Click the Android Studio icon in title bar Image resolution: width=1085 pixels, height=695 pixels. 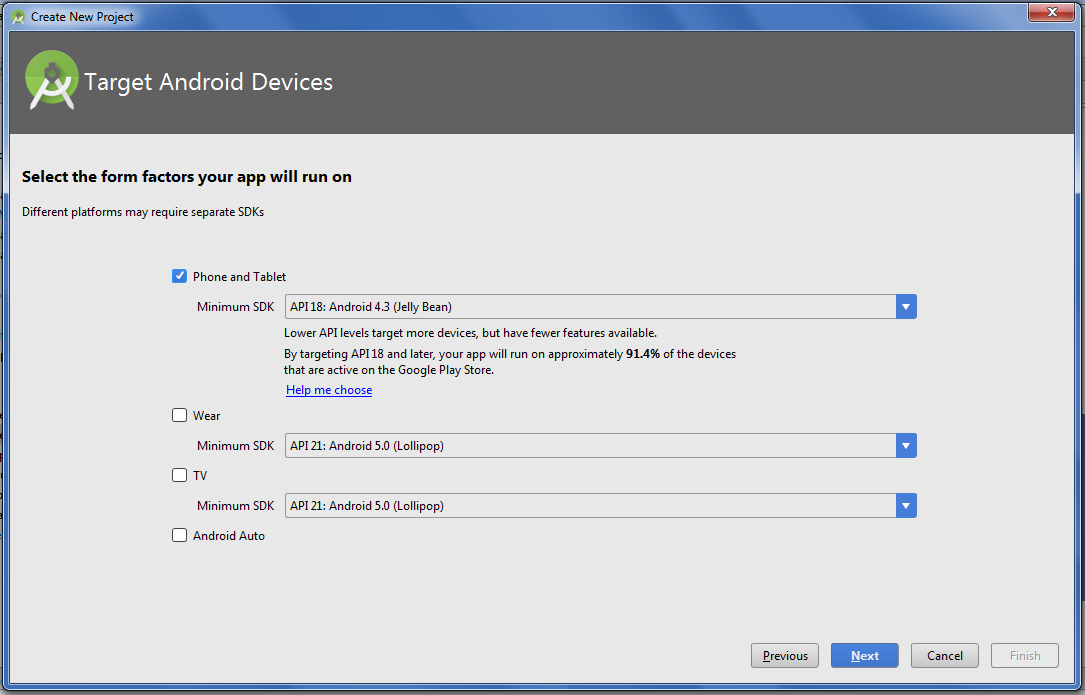17,16
